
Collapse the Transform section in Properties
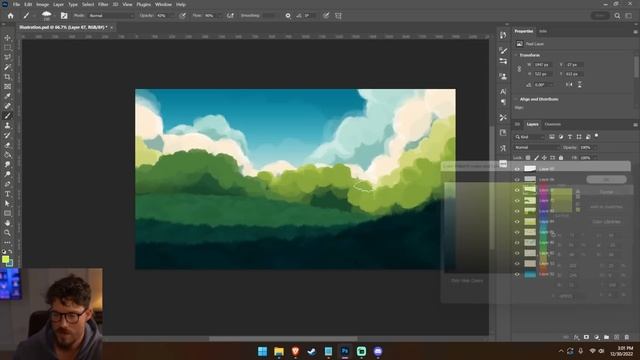(516, 55)
